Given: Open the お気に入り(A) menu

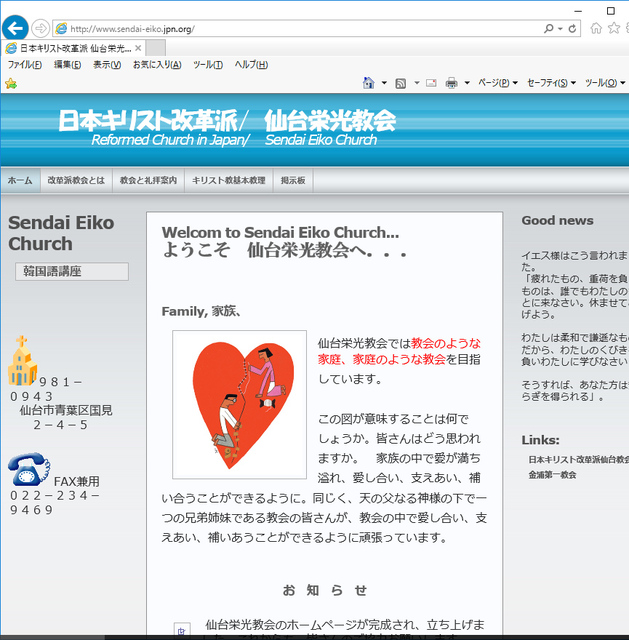Looking at the screenshot, I should coord(157,65).
